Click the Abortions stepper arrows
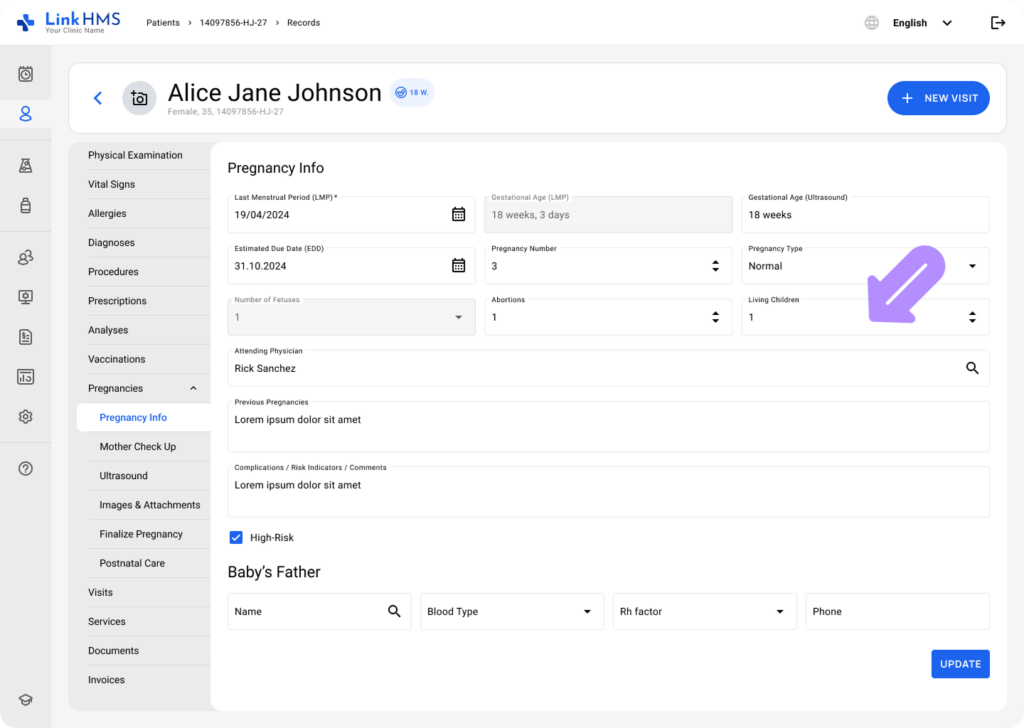The height and width of the screenshot is (728, 1024). 715,317
